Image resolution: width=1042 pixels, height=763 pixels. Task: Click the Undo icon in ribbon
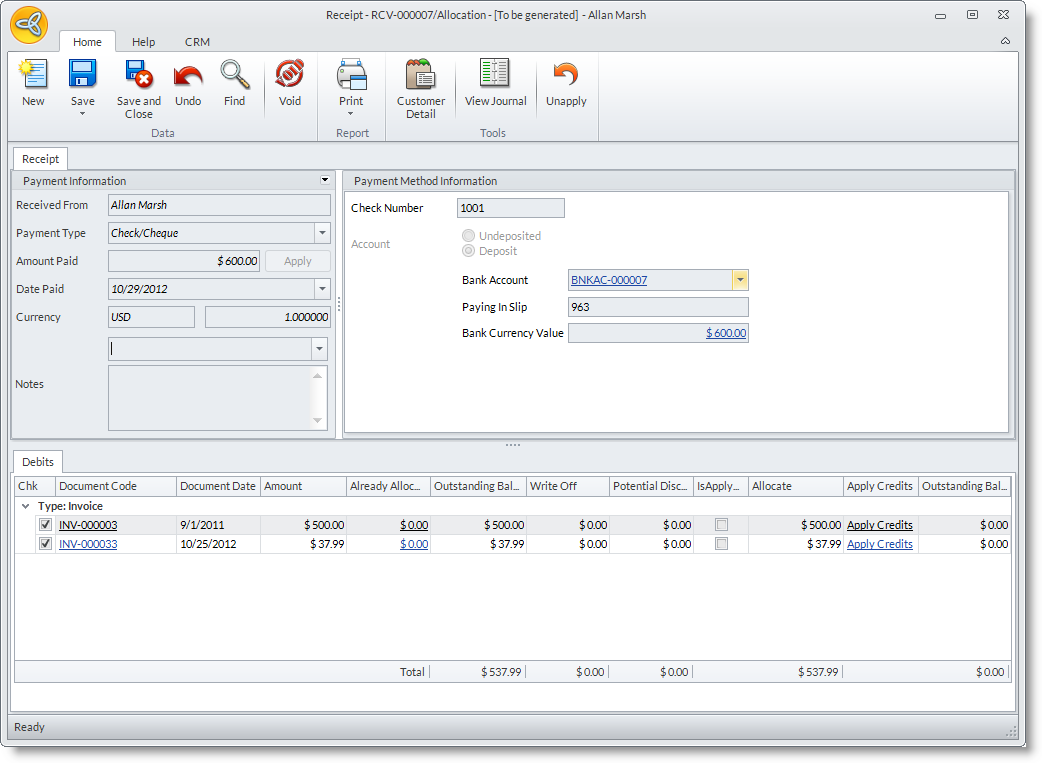pos(188,76)
